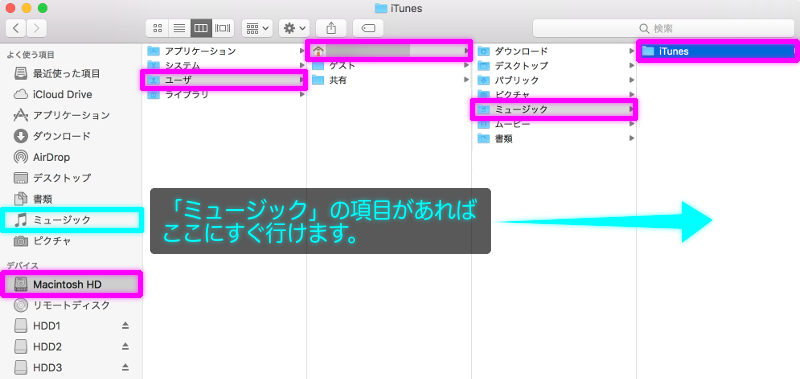Image resolution: width=800 pixels, height=379 pixels.
Task: Open デスクトップ in the sidebar
Action: [71, 178]
